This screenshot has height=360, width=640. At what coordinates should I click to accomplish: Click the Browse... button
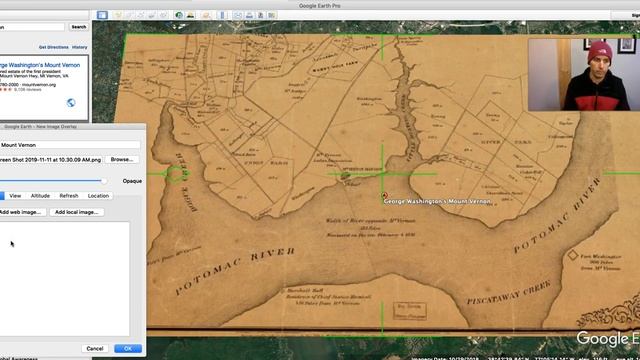pos(122,160)
